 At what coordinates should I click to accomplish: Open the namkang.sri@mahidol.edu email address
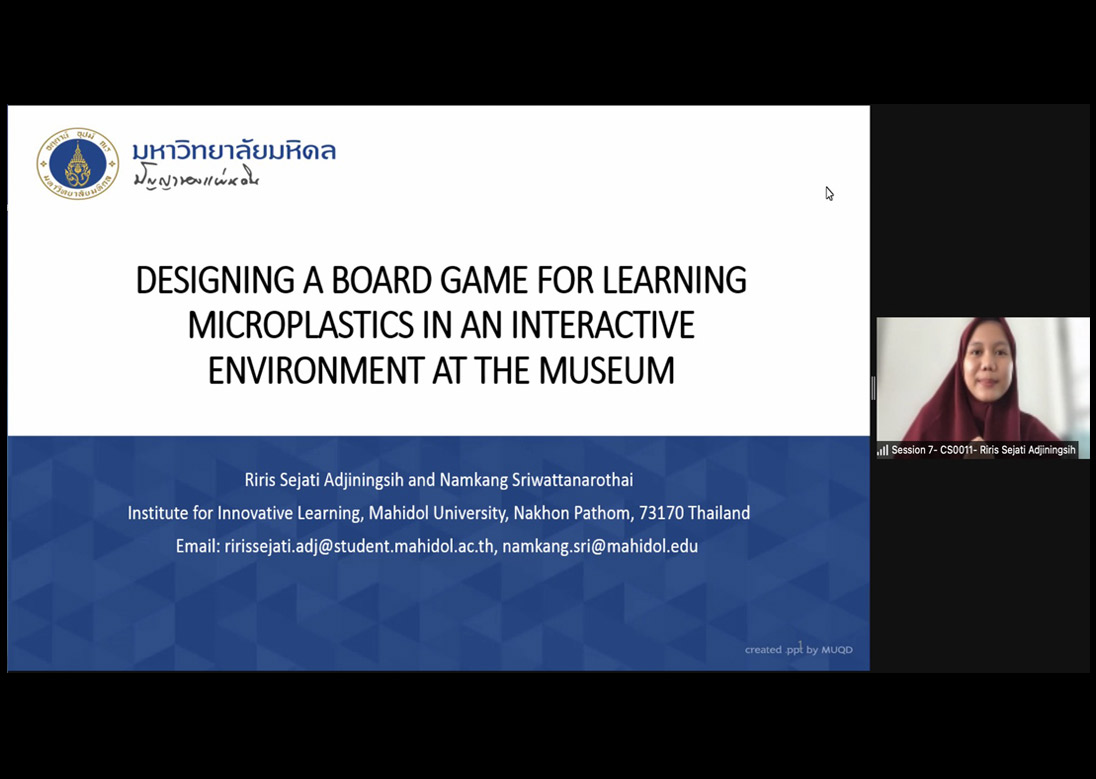tap(600, 546)
